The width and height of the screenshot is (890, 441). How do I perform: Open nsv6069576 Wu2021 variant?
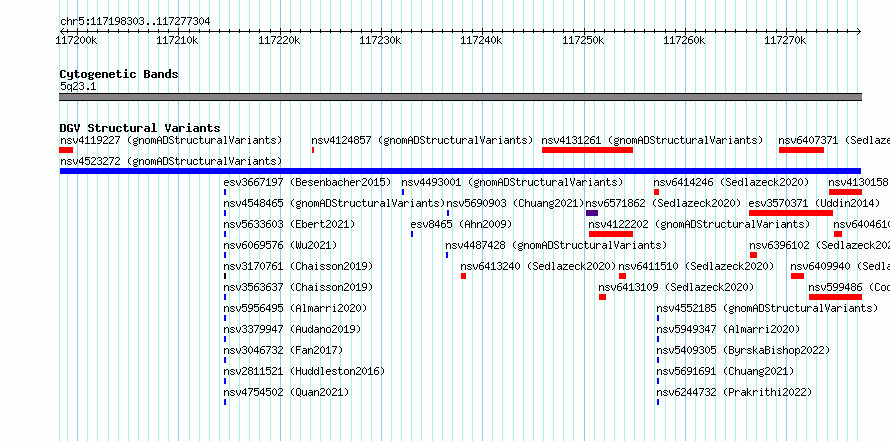280,245
